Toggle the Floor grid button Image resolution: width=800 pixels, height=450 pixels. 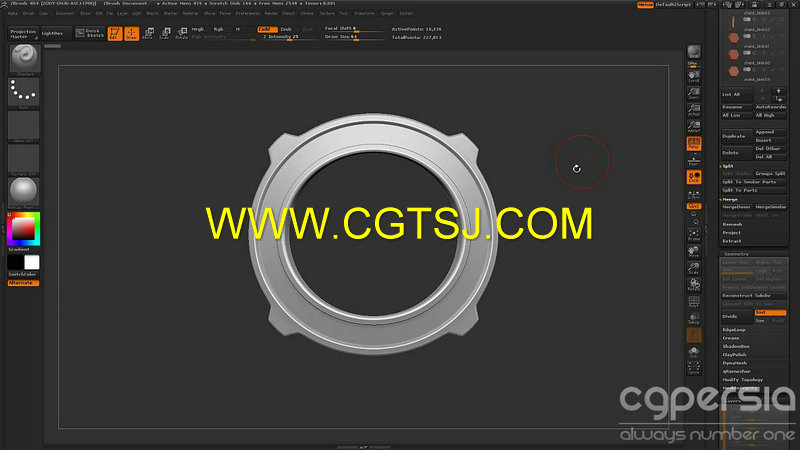point(694,160)
